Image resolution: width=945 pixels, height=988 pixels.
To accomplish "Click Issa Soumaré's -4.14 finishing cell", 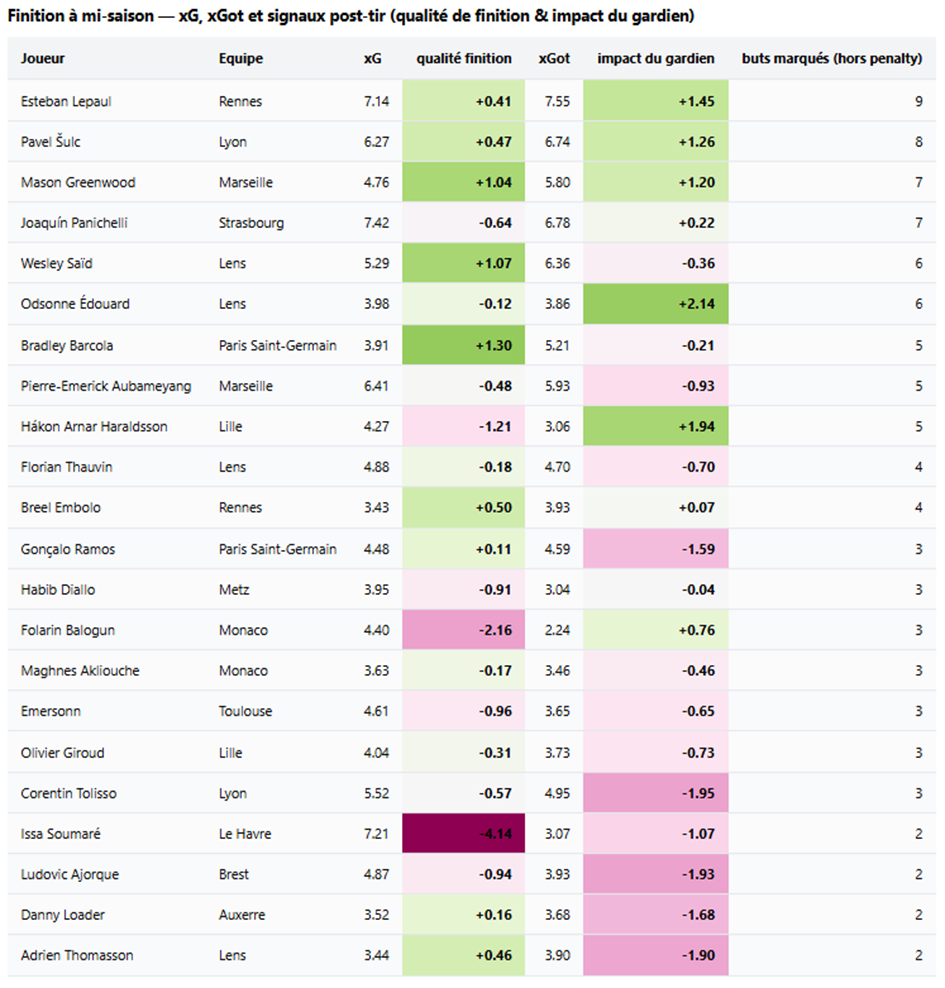I will click(464, 834).
